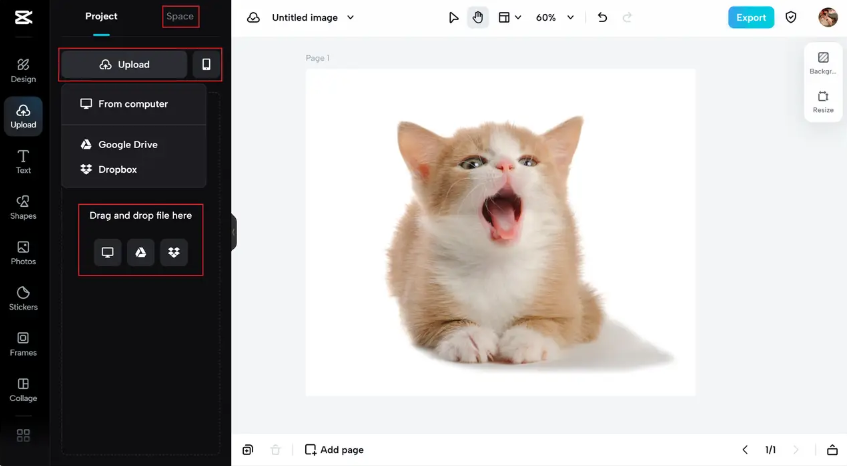Open the layout options dropdown
Image resolution: width=847 pixels, height=466 pixels.
(x=509, y=17)
